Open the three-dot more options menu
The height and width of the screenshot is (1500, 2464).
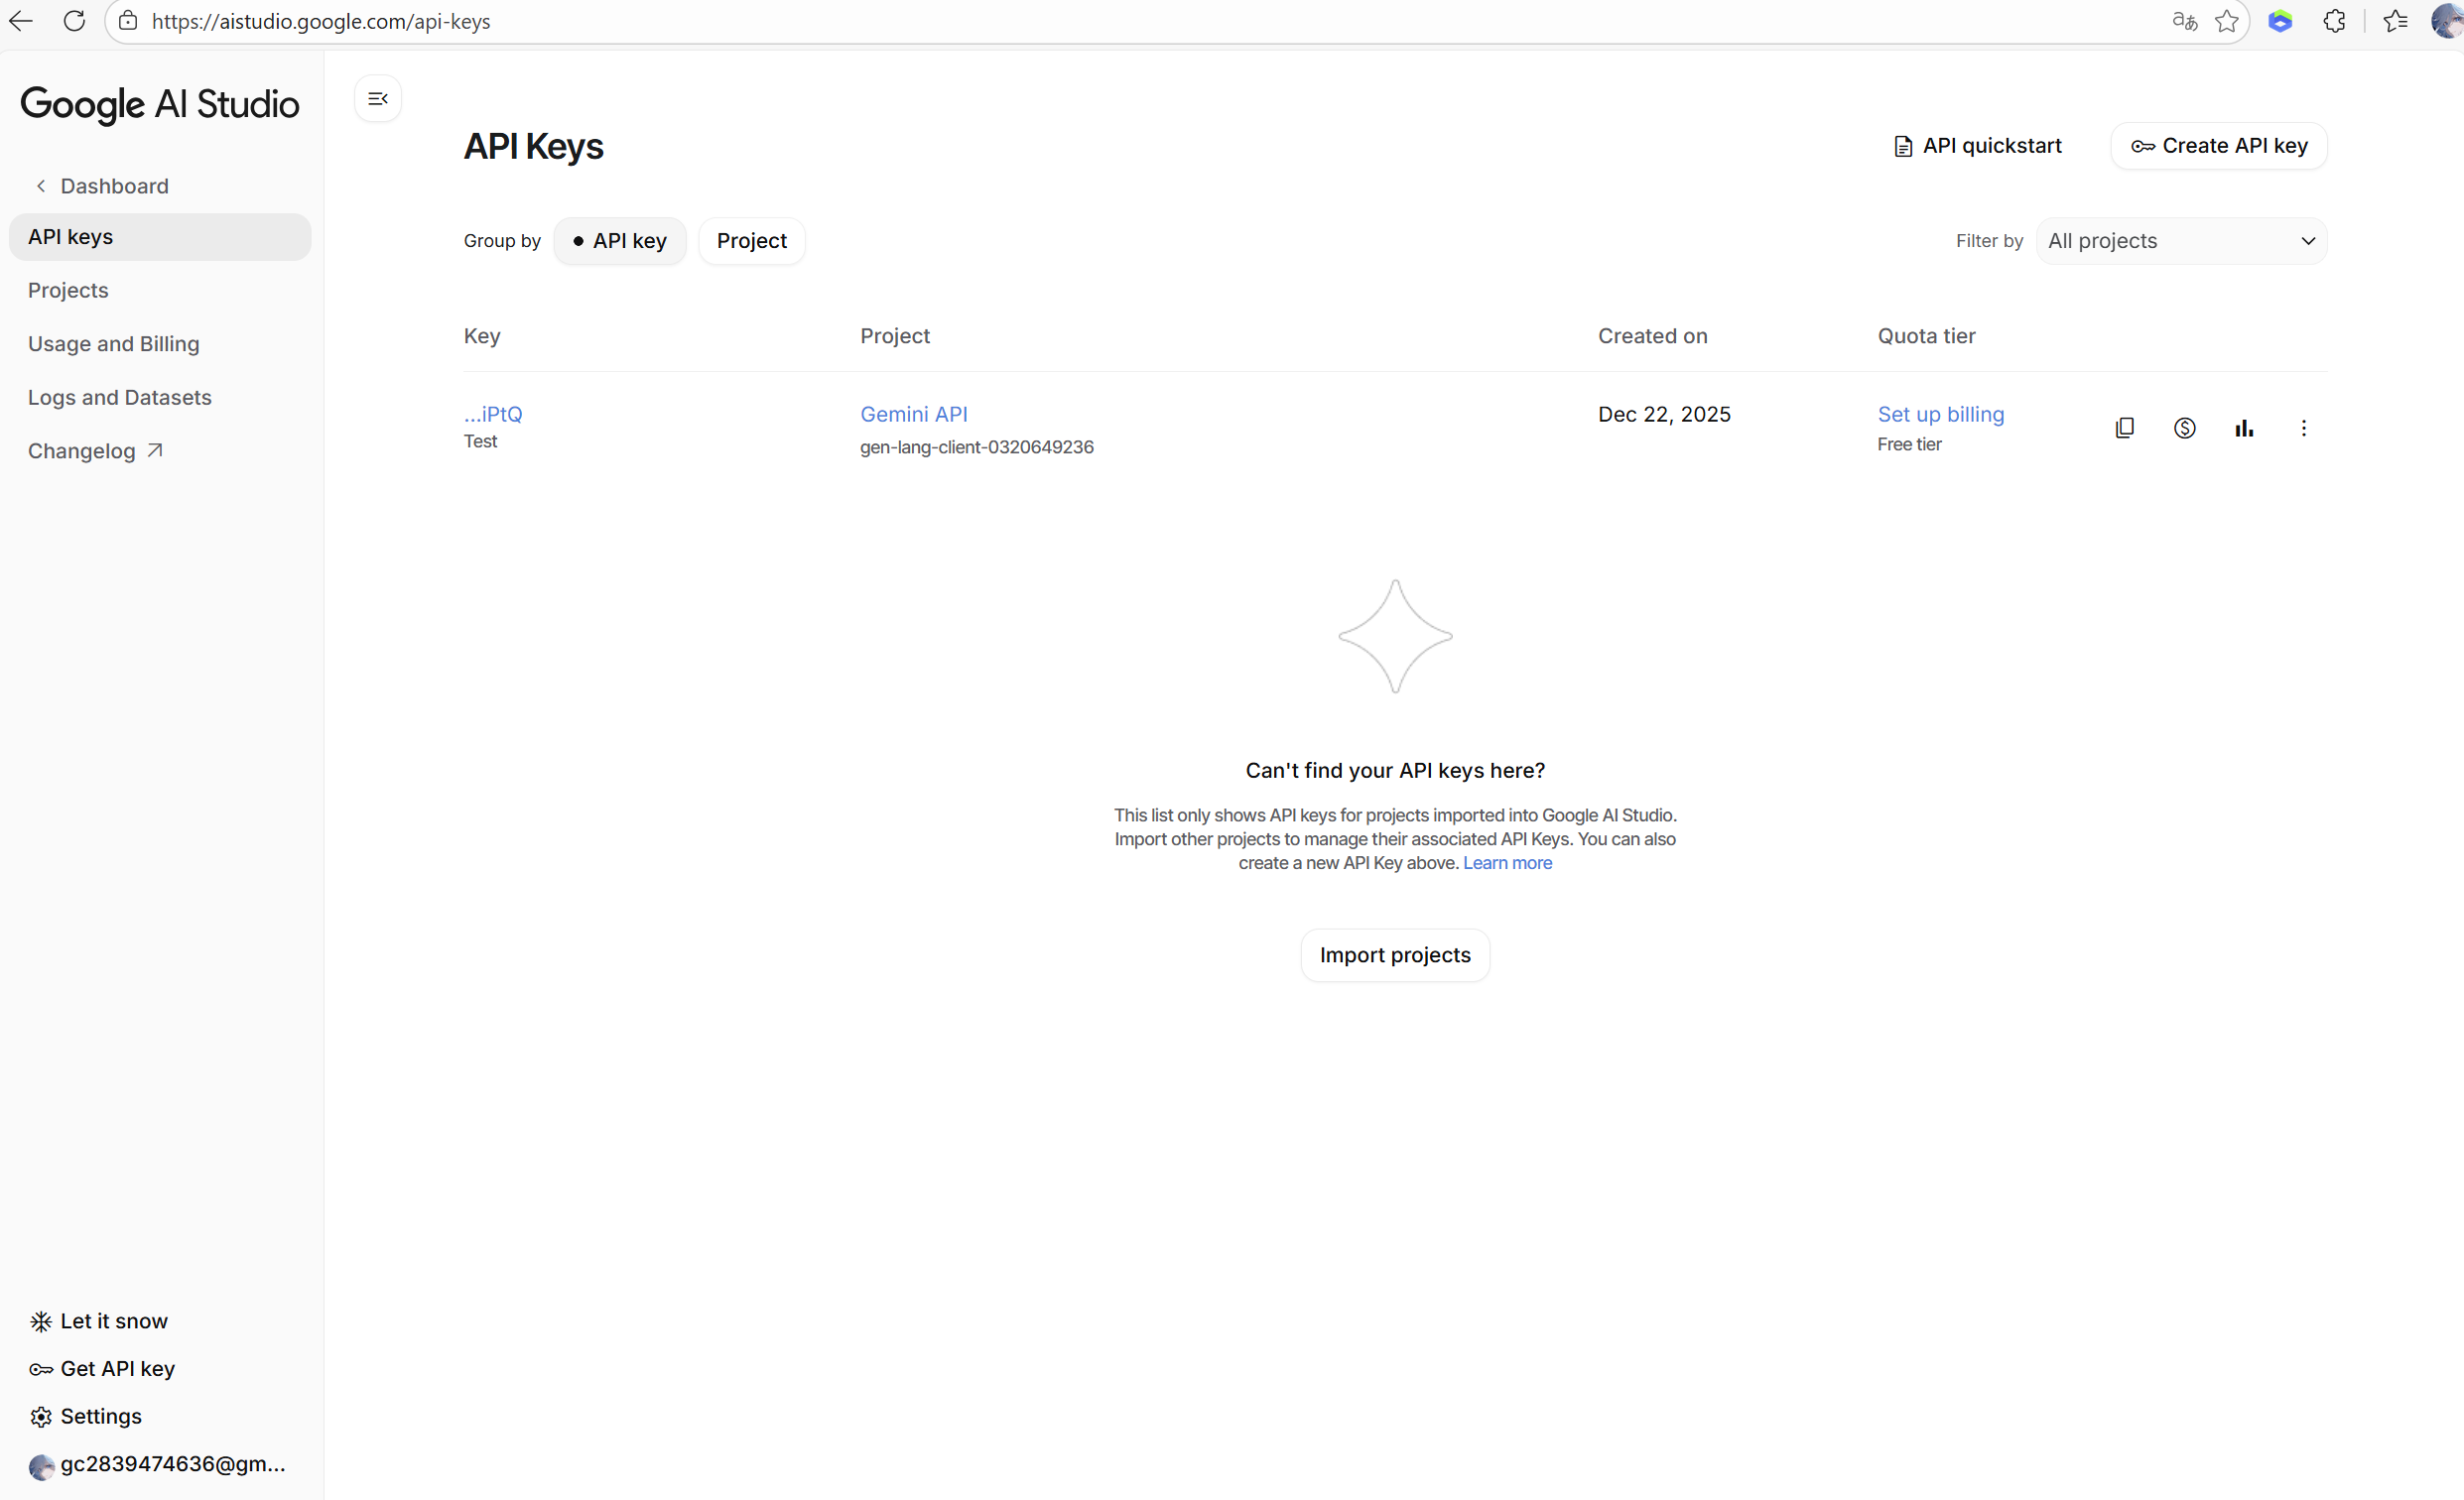point(2303,428)
